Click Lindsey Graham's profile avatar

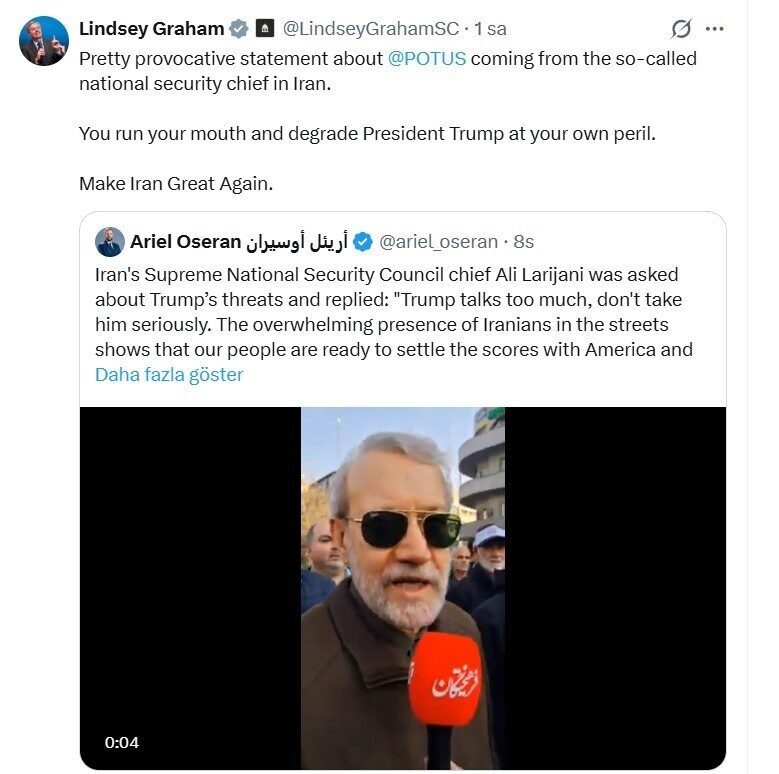(x=43, y=41)
